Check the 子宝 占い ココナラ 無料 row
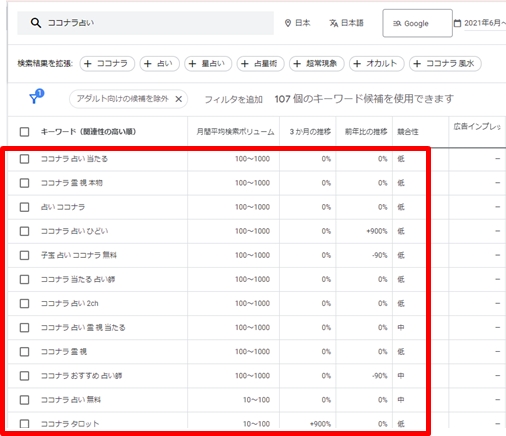The width and height of the screenshot is (506, 436). (24, 255)
